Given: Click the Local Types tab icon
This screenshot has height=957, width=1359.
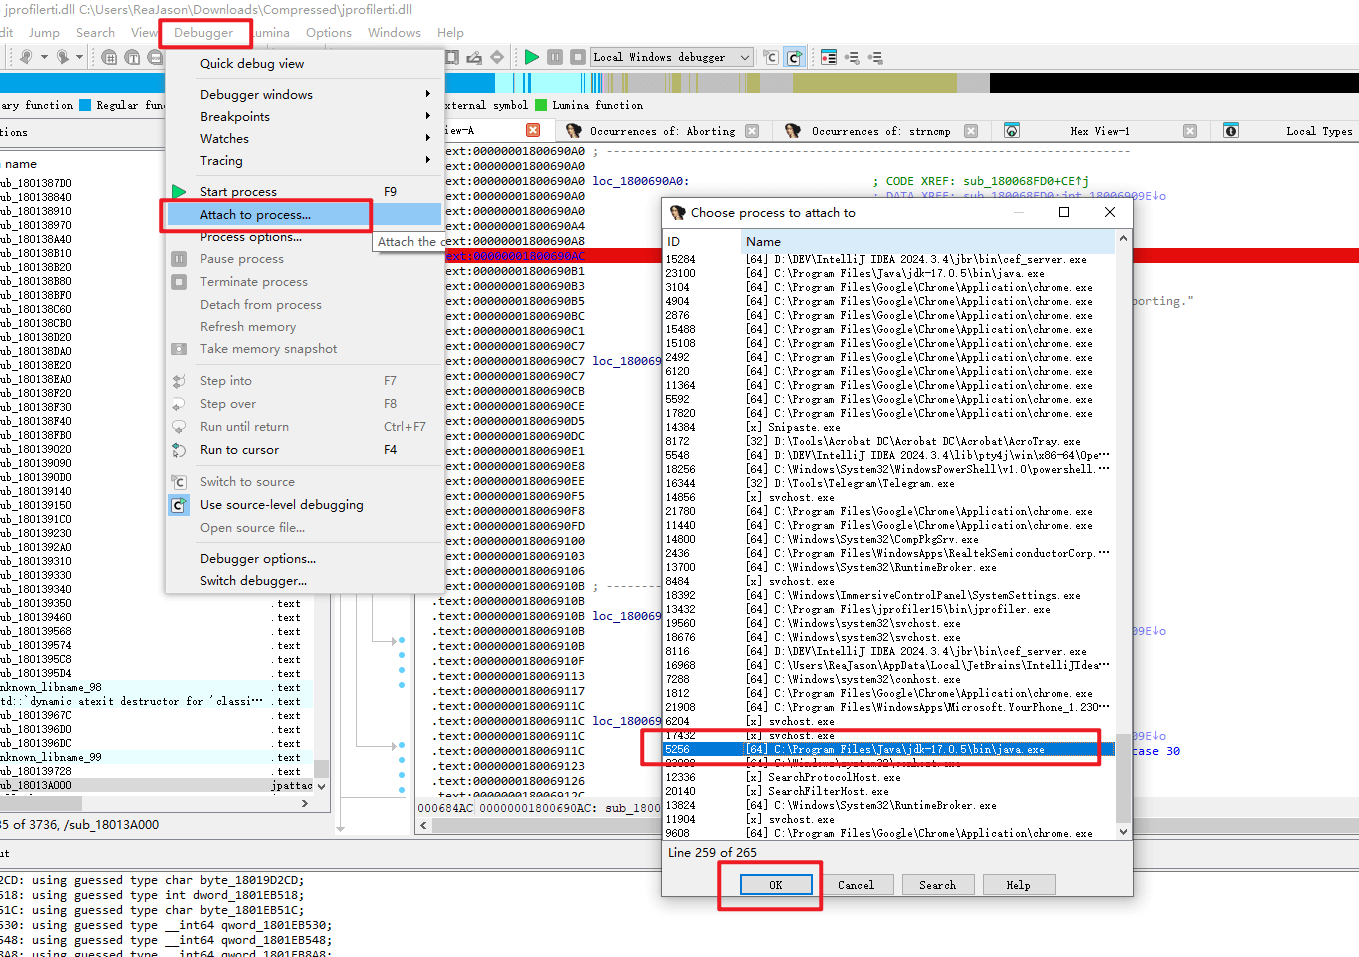Looking at the screenshot, I should click(1231, 131).
